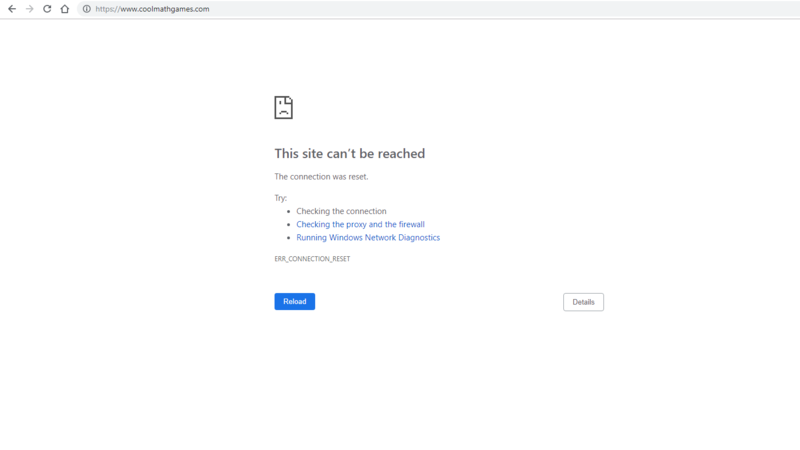
Task: Focus the empty right side of address bar
Action: click(500, 9)
